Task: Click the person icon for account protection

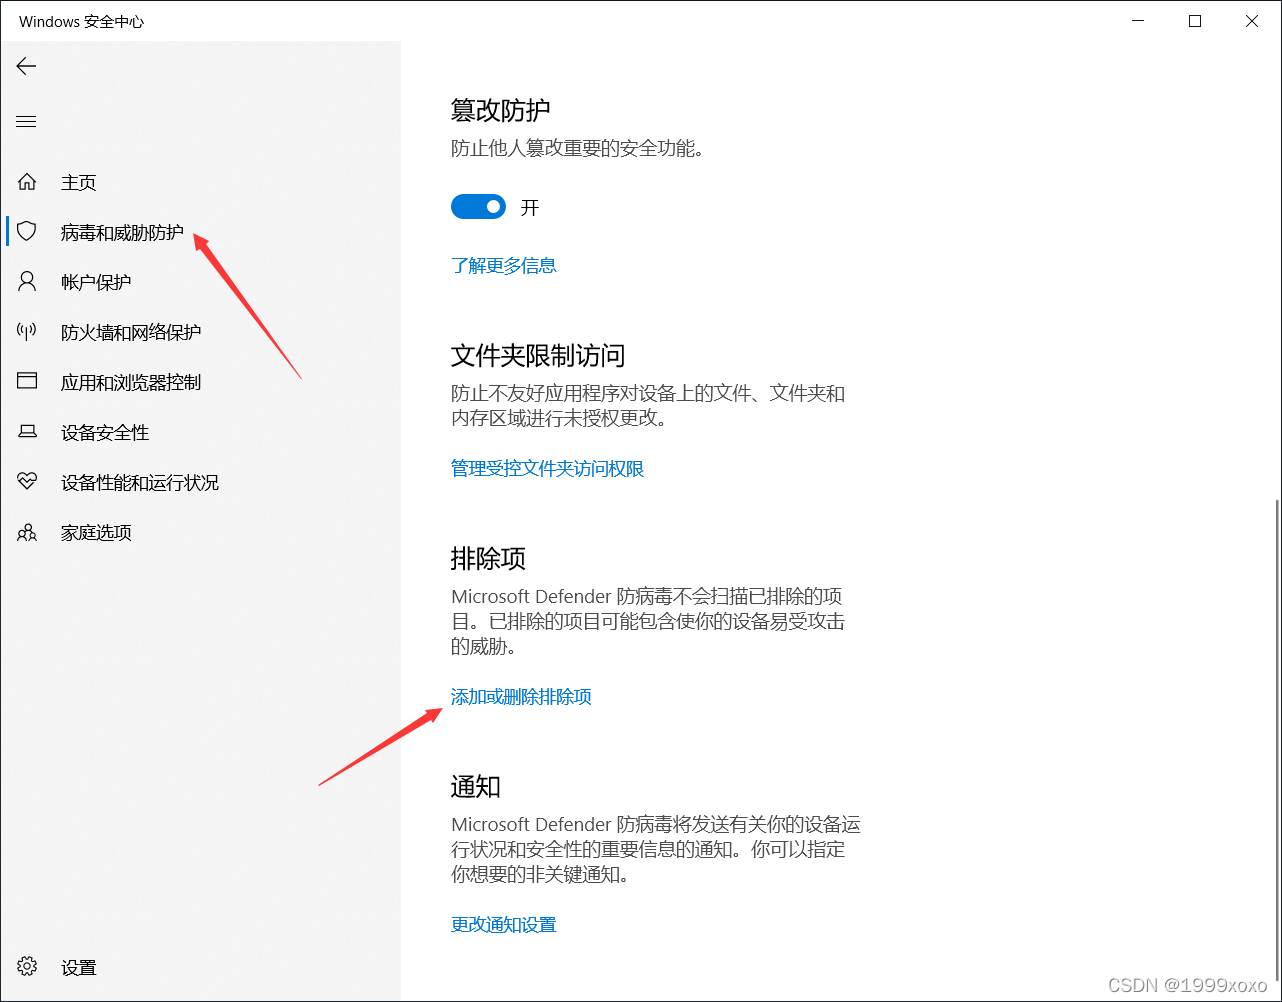Action: point(27,282)
